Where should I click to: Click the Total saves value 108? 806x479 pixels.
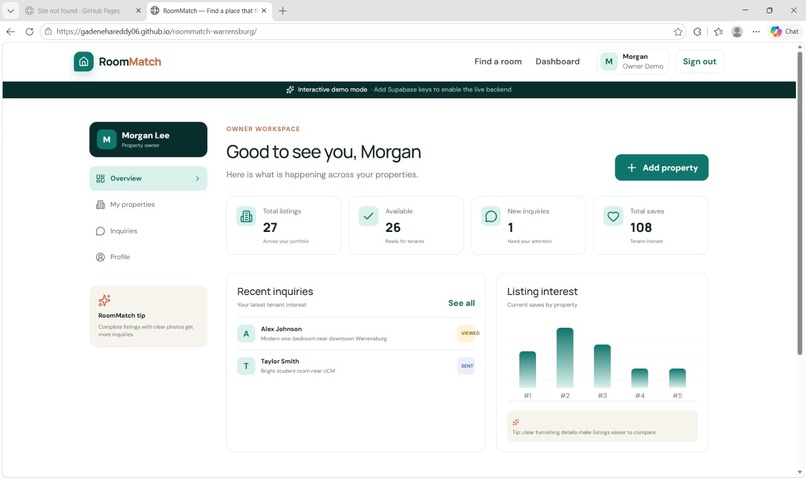tap(640, 227)
